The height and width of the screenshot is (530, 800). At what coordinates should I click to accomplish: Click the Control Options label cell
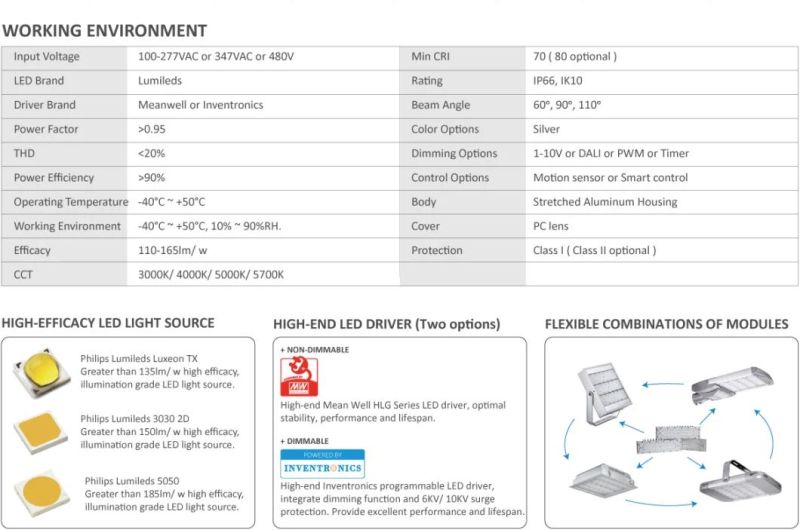pos(463,179)
